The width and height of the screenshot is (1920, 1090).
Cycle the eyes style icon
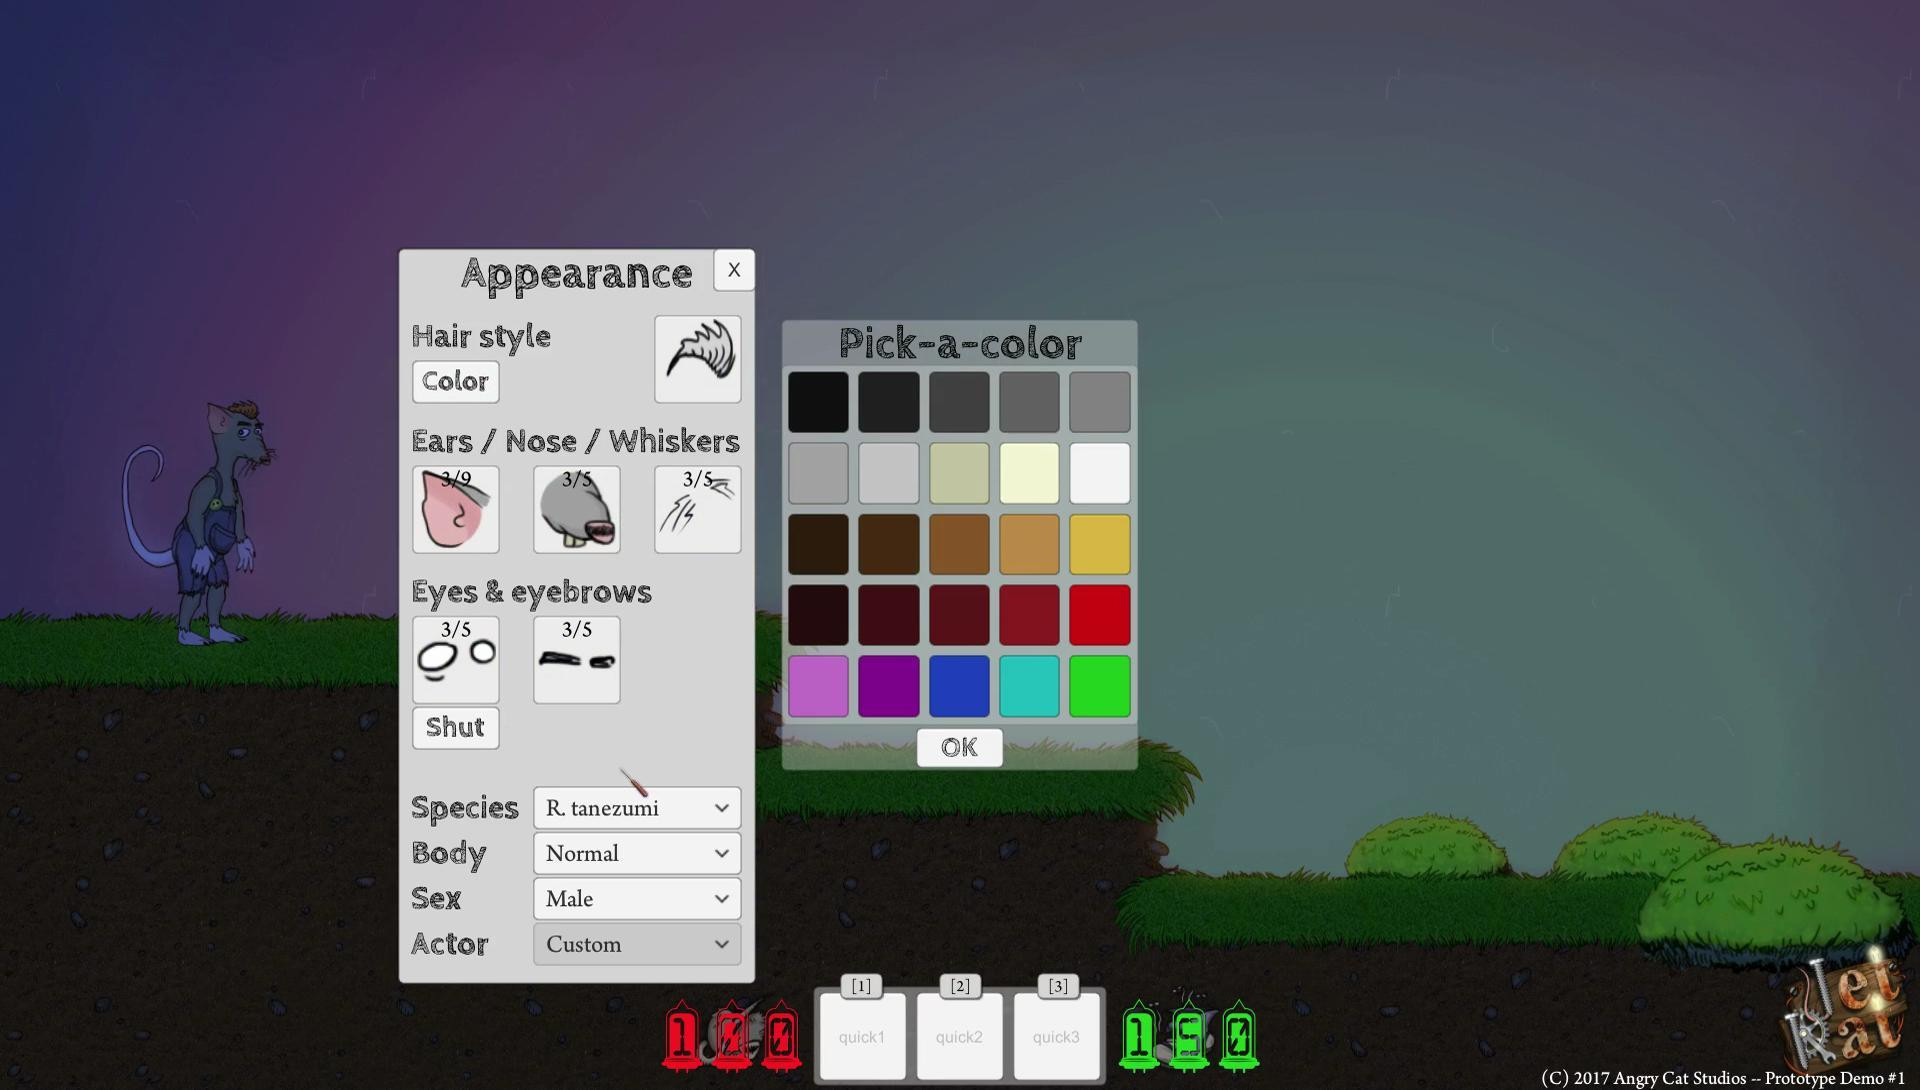(x=455, y=659)
